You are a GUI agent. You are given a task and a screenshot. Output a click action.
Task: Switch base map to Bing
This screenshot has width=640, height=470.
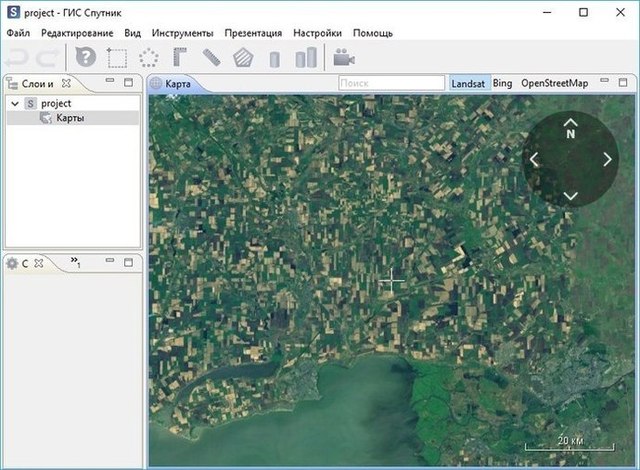[x=502, y=83]
